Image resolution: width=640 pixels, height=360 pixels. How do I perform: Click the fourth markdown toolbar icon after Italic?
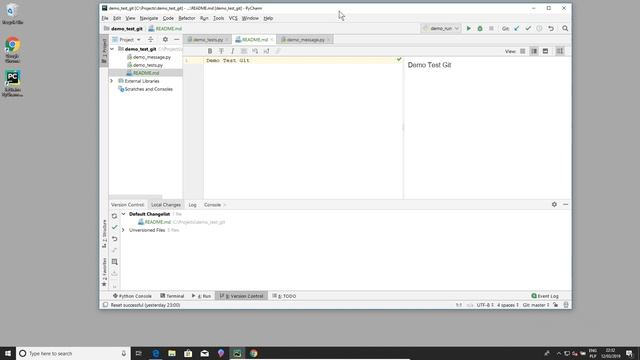[244, 51]
